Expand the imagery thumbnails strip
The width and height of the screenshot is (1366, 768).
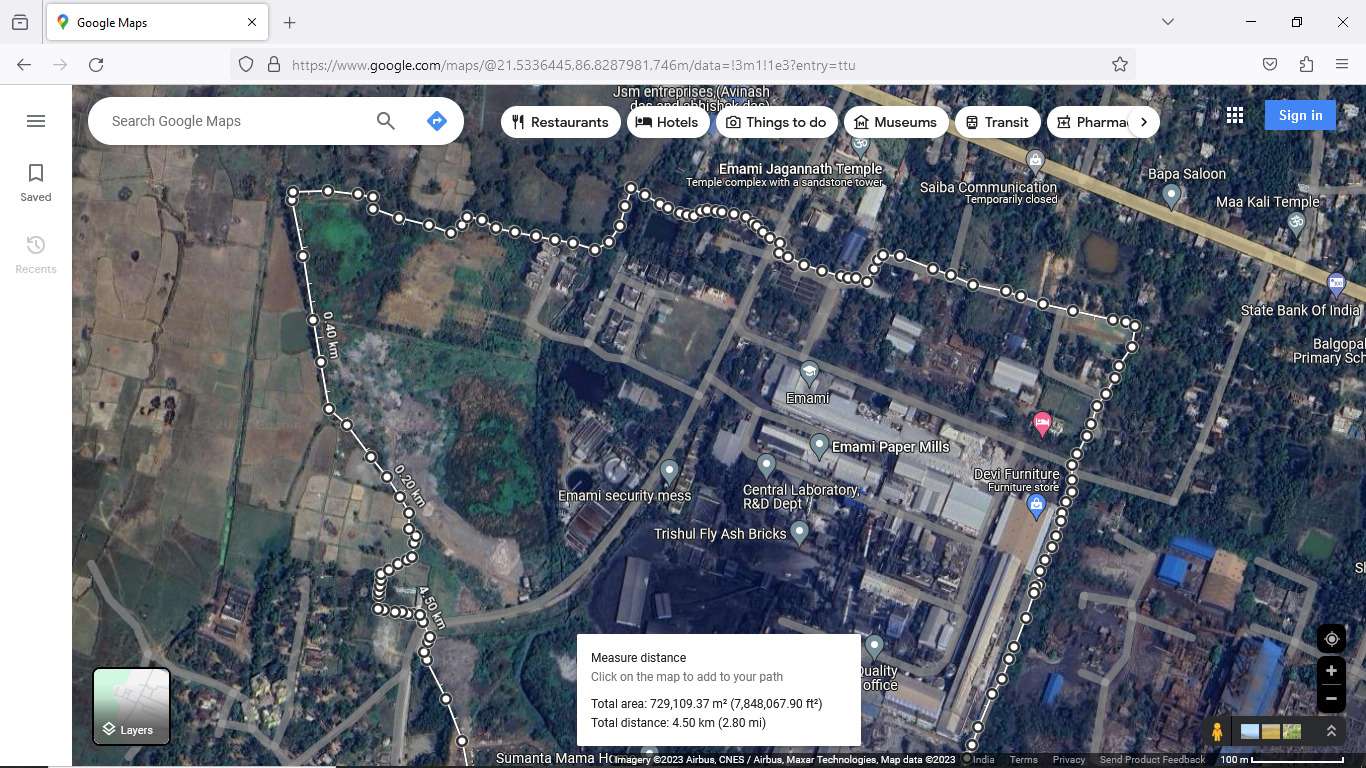(1331, 732)
